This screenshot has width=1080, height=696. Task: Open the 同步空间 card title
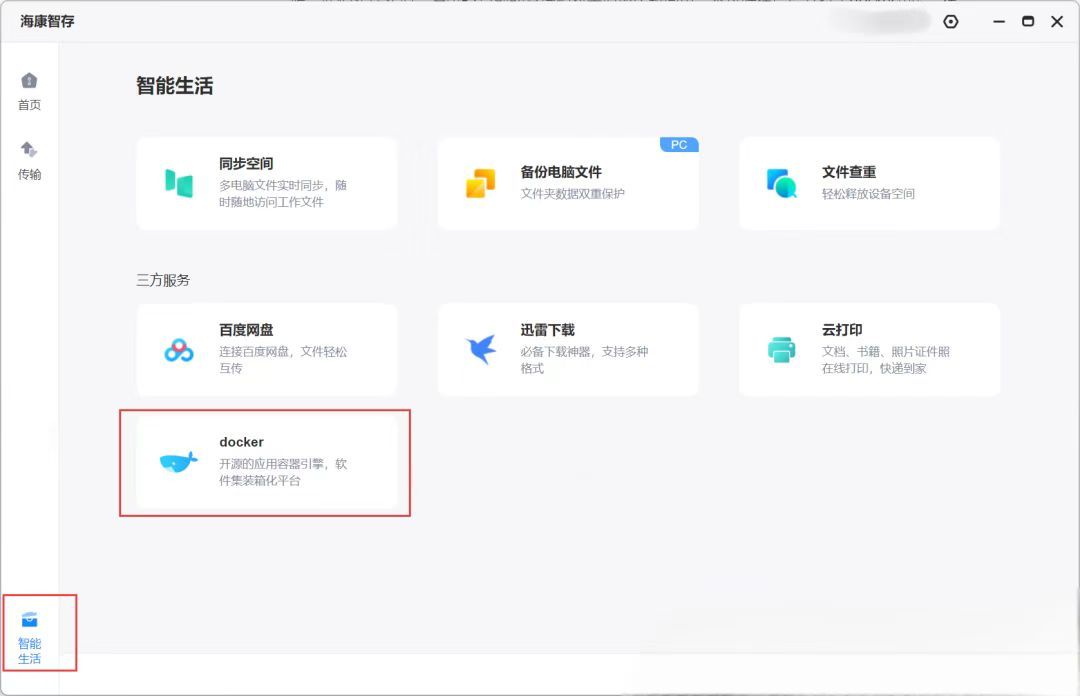pos(246,164)
